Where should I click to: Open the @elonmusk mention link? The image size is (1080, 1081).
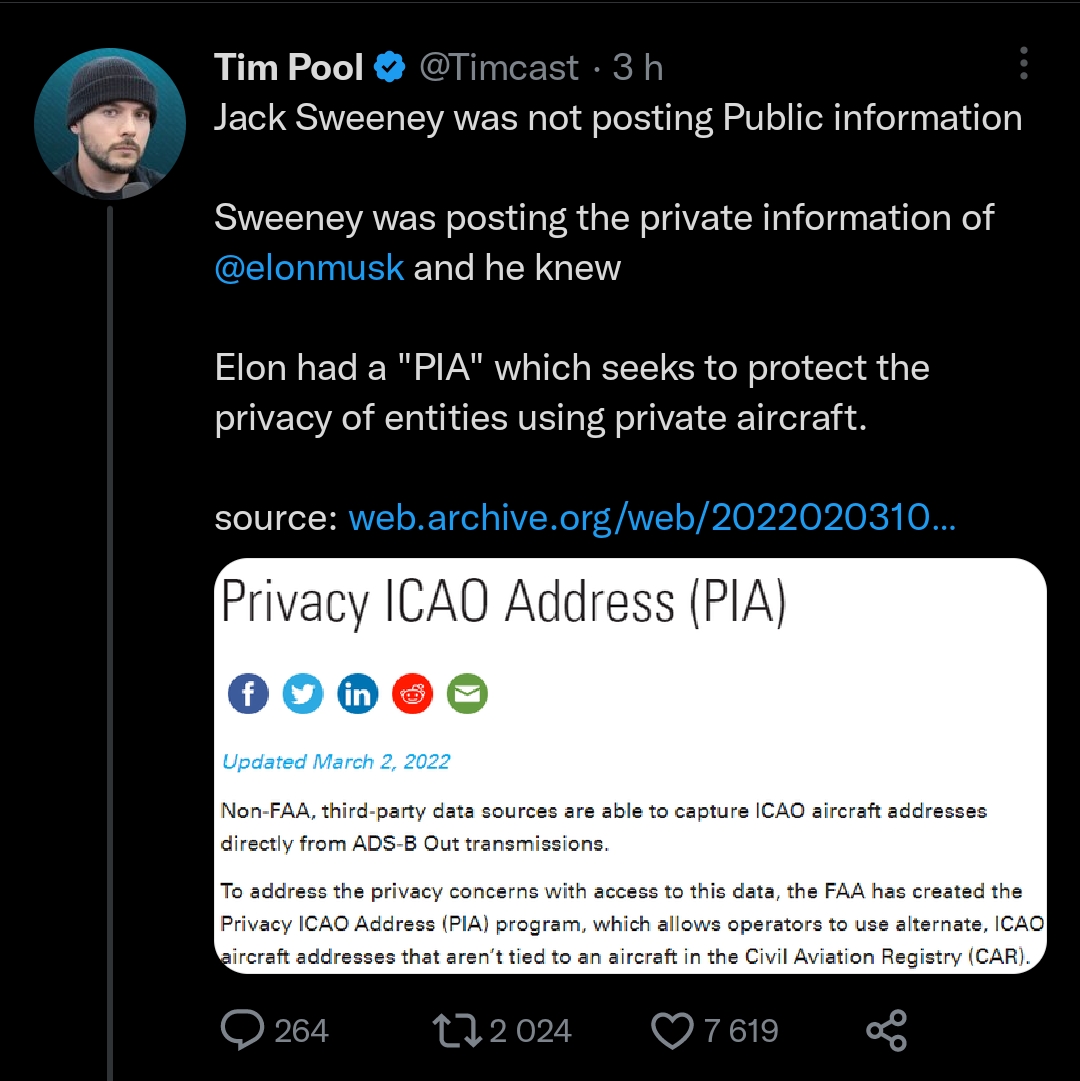pos(309,267)
